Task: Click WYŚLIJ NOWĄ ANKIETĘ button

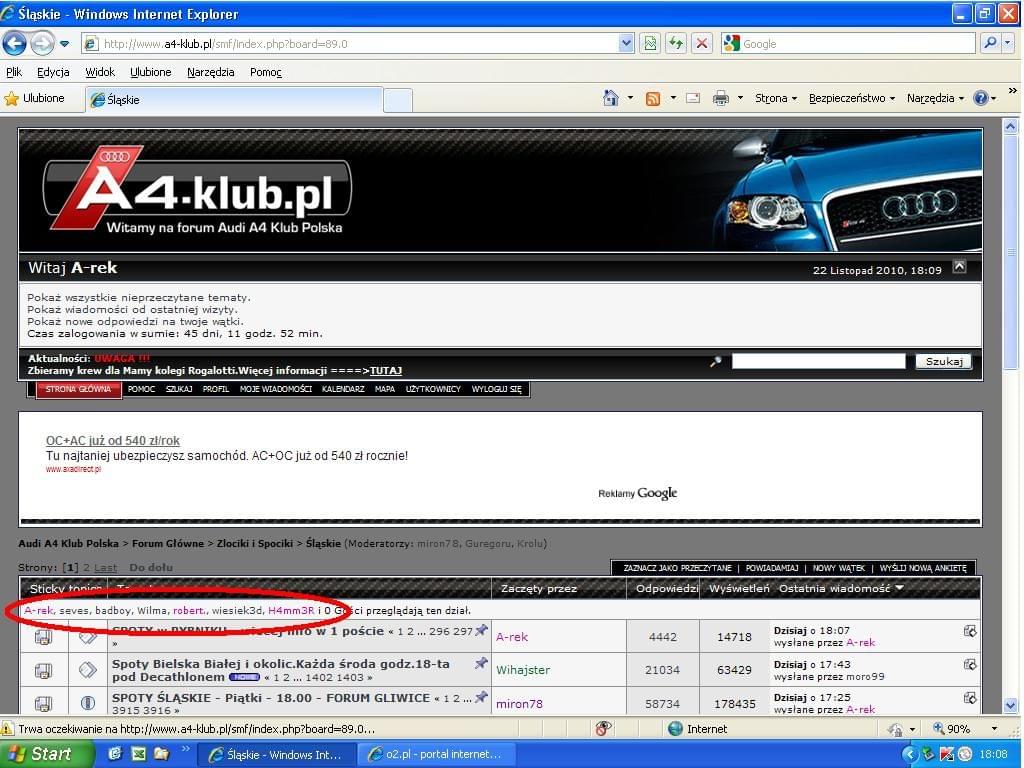Action: 923,568
